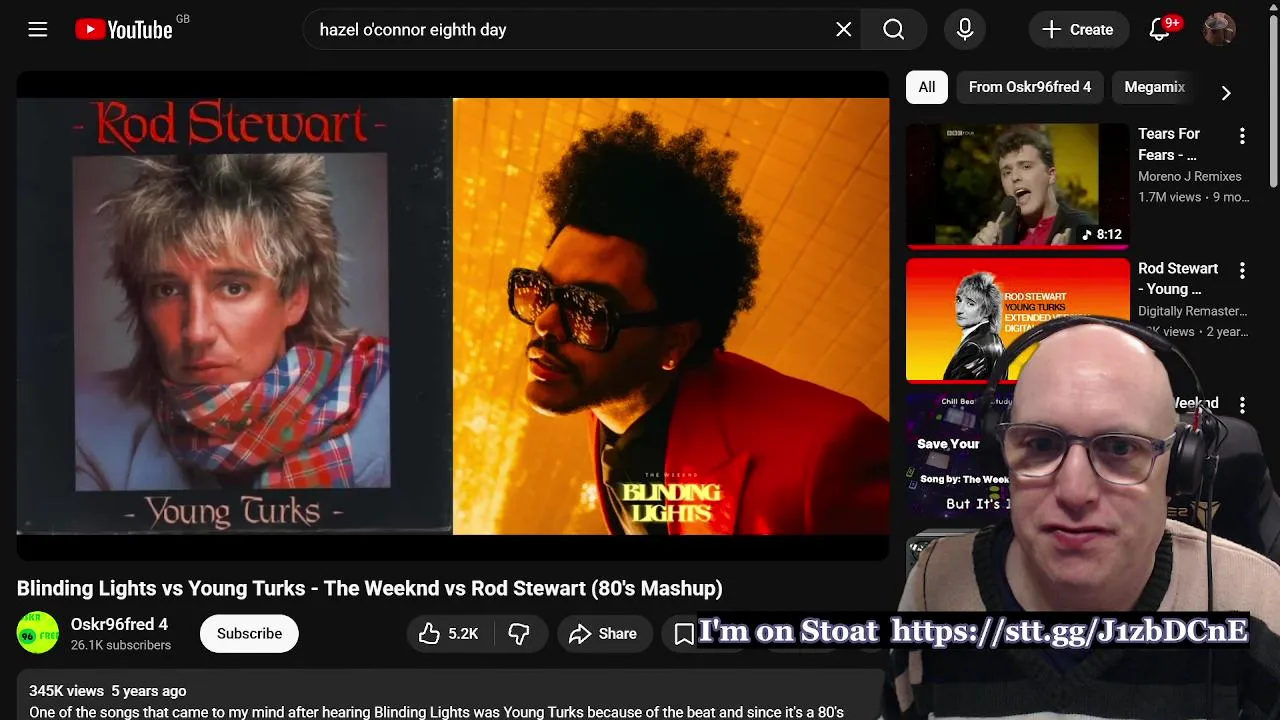Viewport: 1280px width, 720px height.
Task: Show more filter chips arrow
Action: [1226, 92]
